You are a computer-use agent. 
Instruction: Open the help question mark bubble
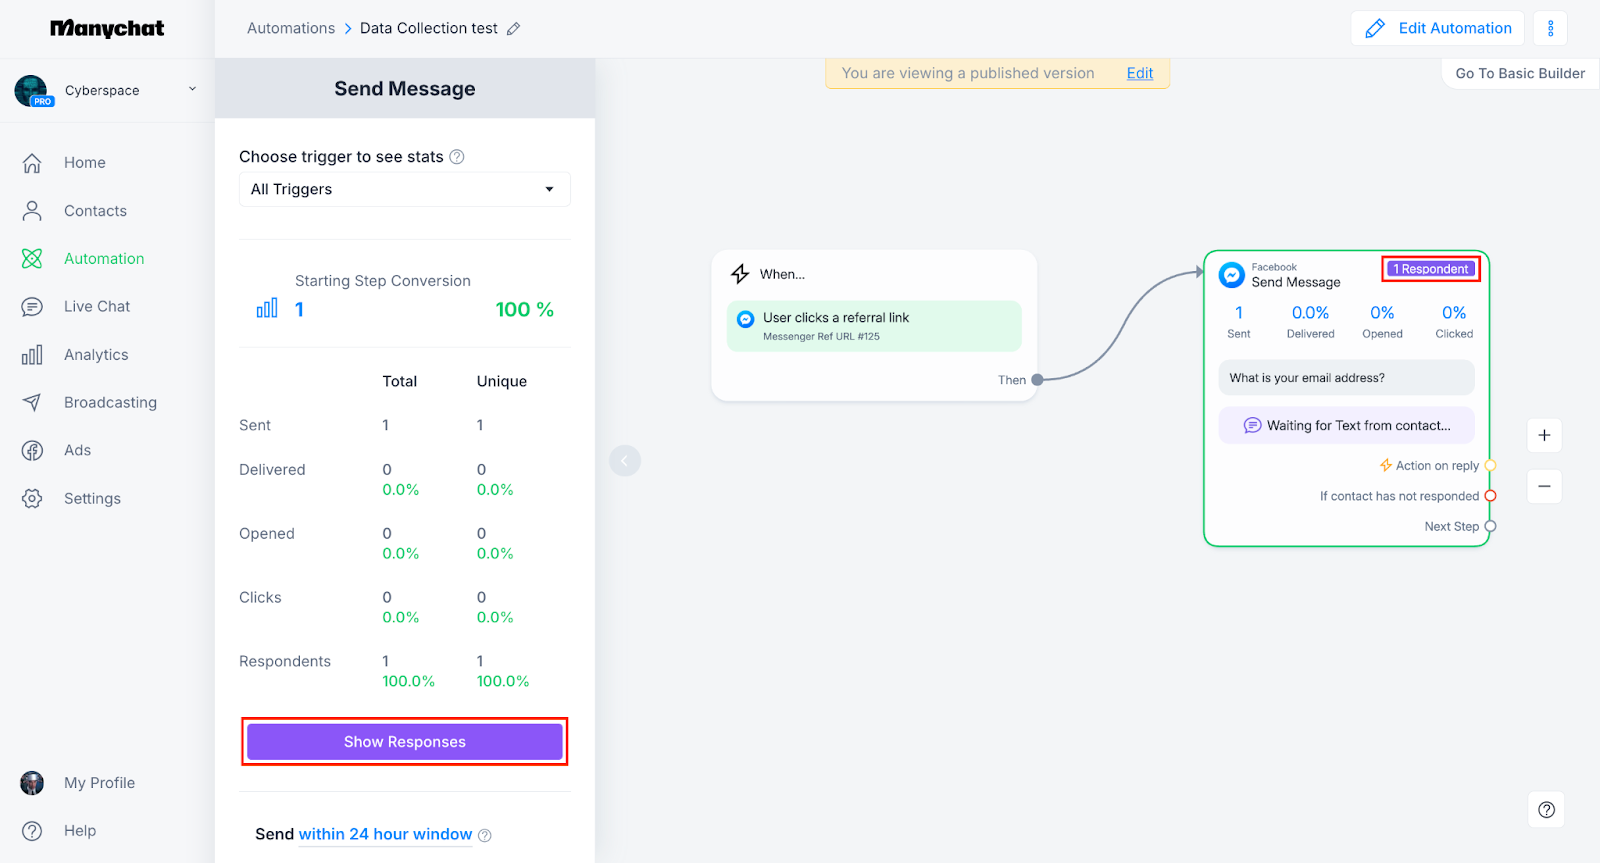click(x=1546, y=810)
